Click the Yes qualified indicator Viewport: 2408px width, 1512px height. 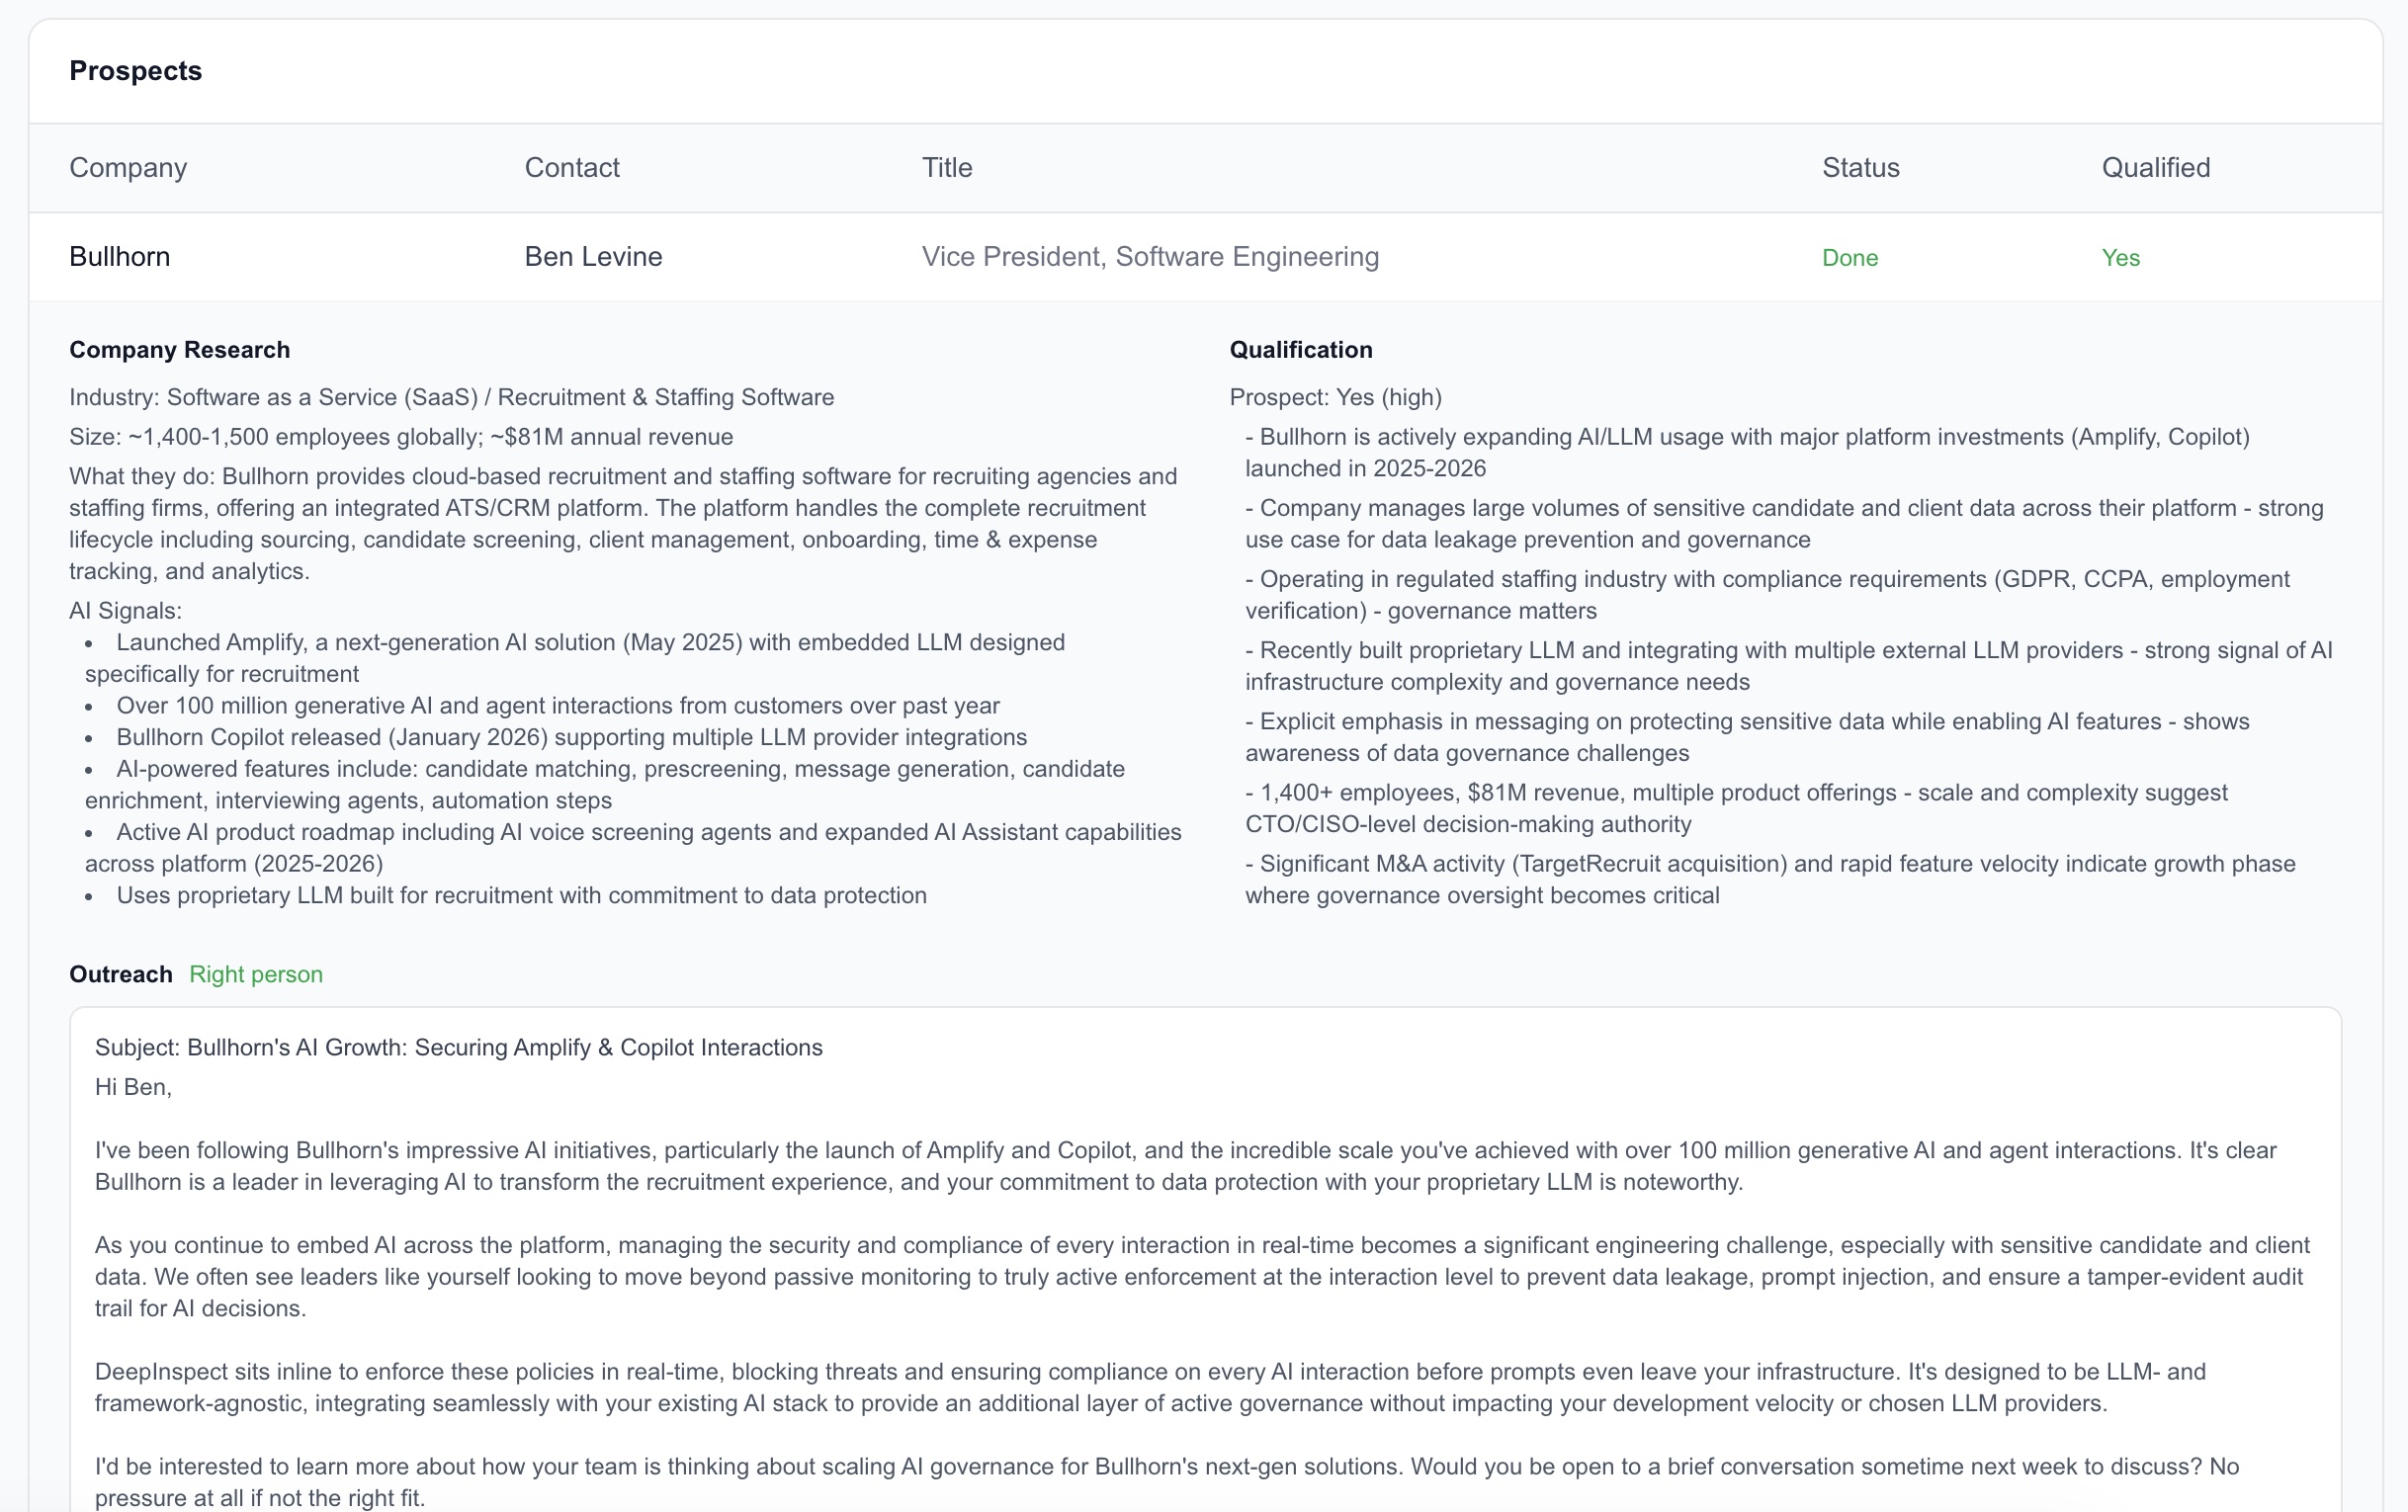pyautogui.click(x=2119, y=257)
